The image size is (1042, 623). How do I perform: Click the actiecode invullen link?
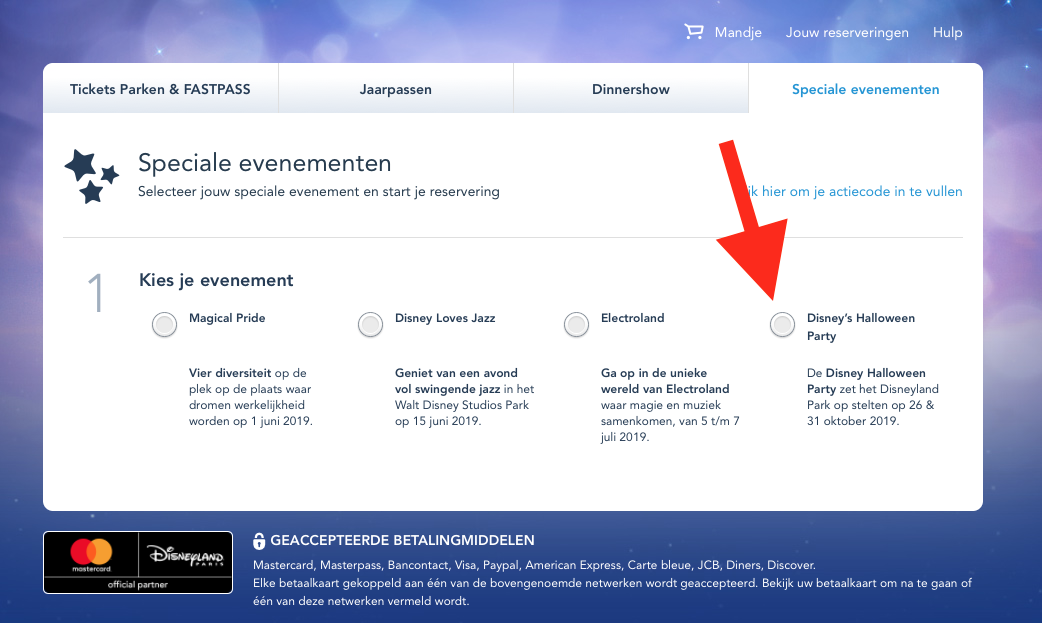click(x=853, y=191)
